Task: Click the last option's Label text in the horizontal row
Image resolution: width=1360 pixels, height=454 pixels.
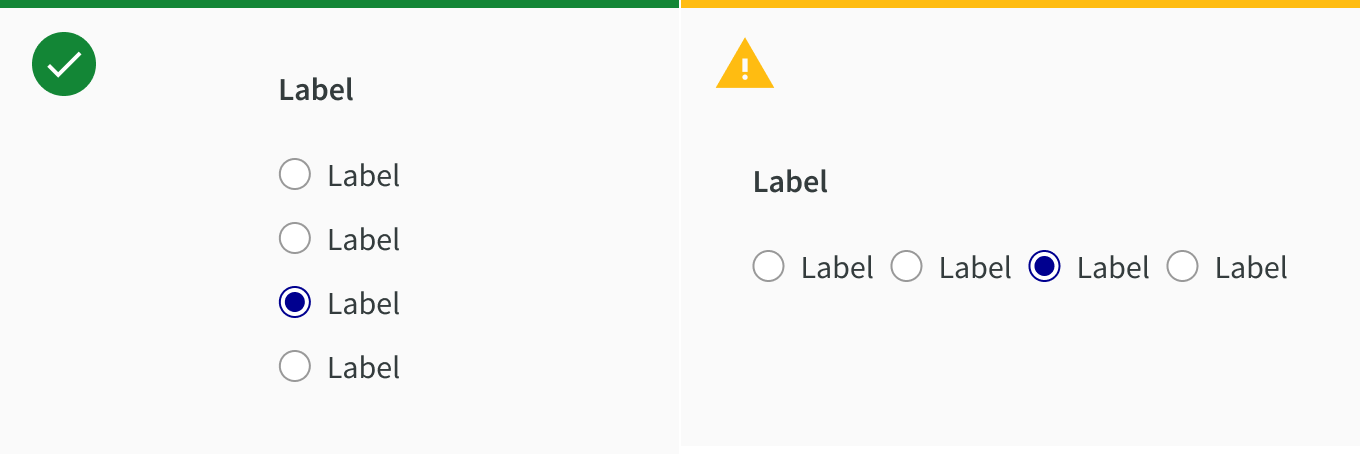Action: [1251, 268]
